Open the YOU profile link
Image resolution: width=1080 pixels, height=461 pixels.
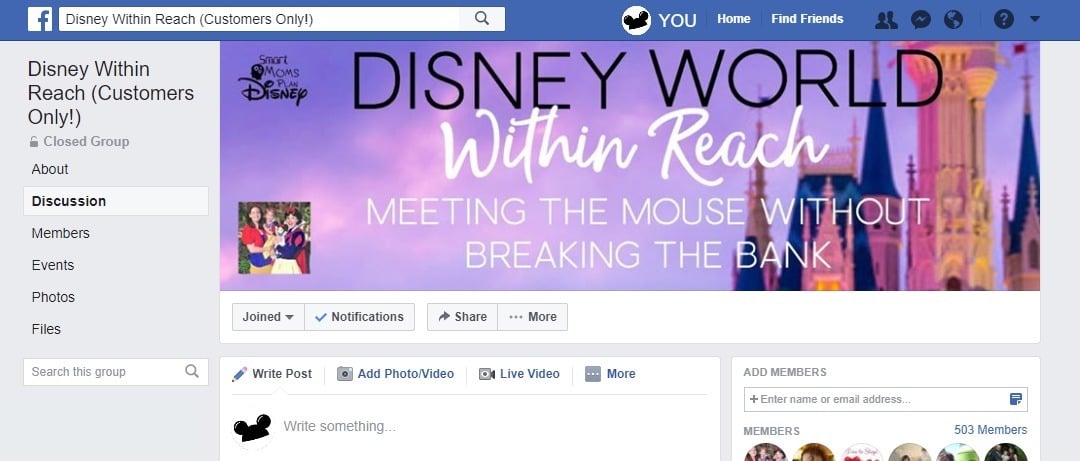677,21
